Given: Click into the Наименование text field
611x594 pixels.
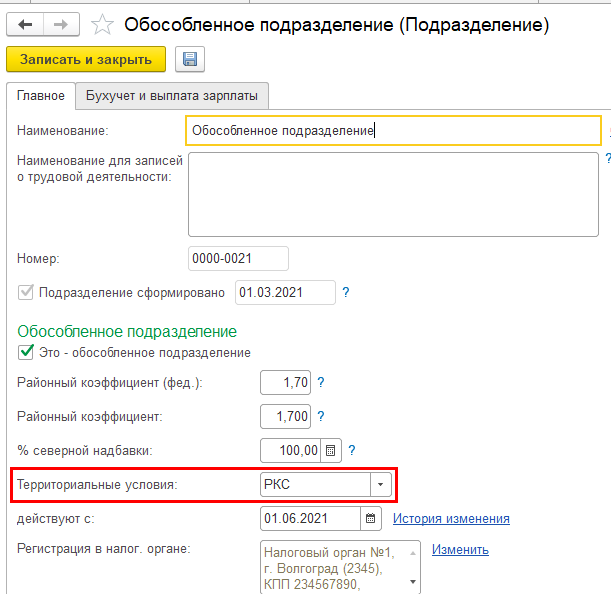Looking at the screenshot, I should 393,131.
